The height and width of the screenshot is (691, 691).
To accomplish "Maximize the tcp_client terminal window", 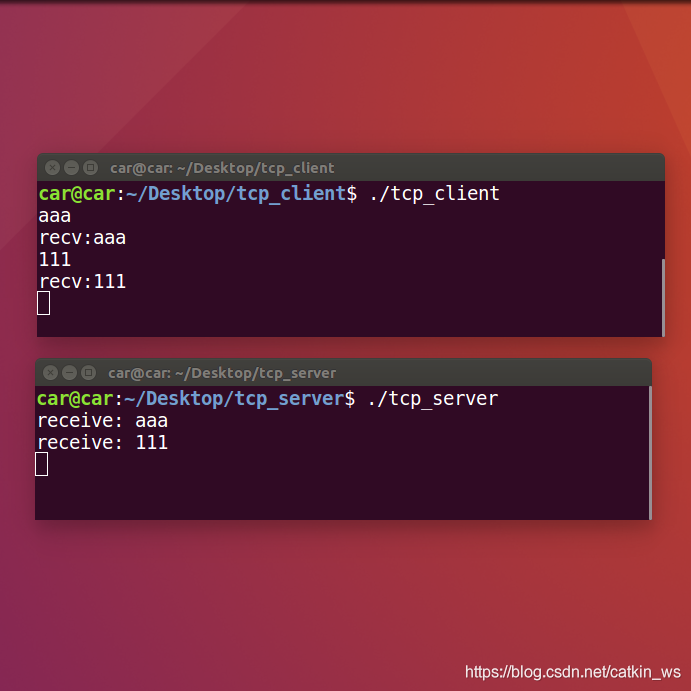I will pos(91,167).
